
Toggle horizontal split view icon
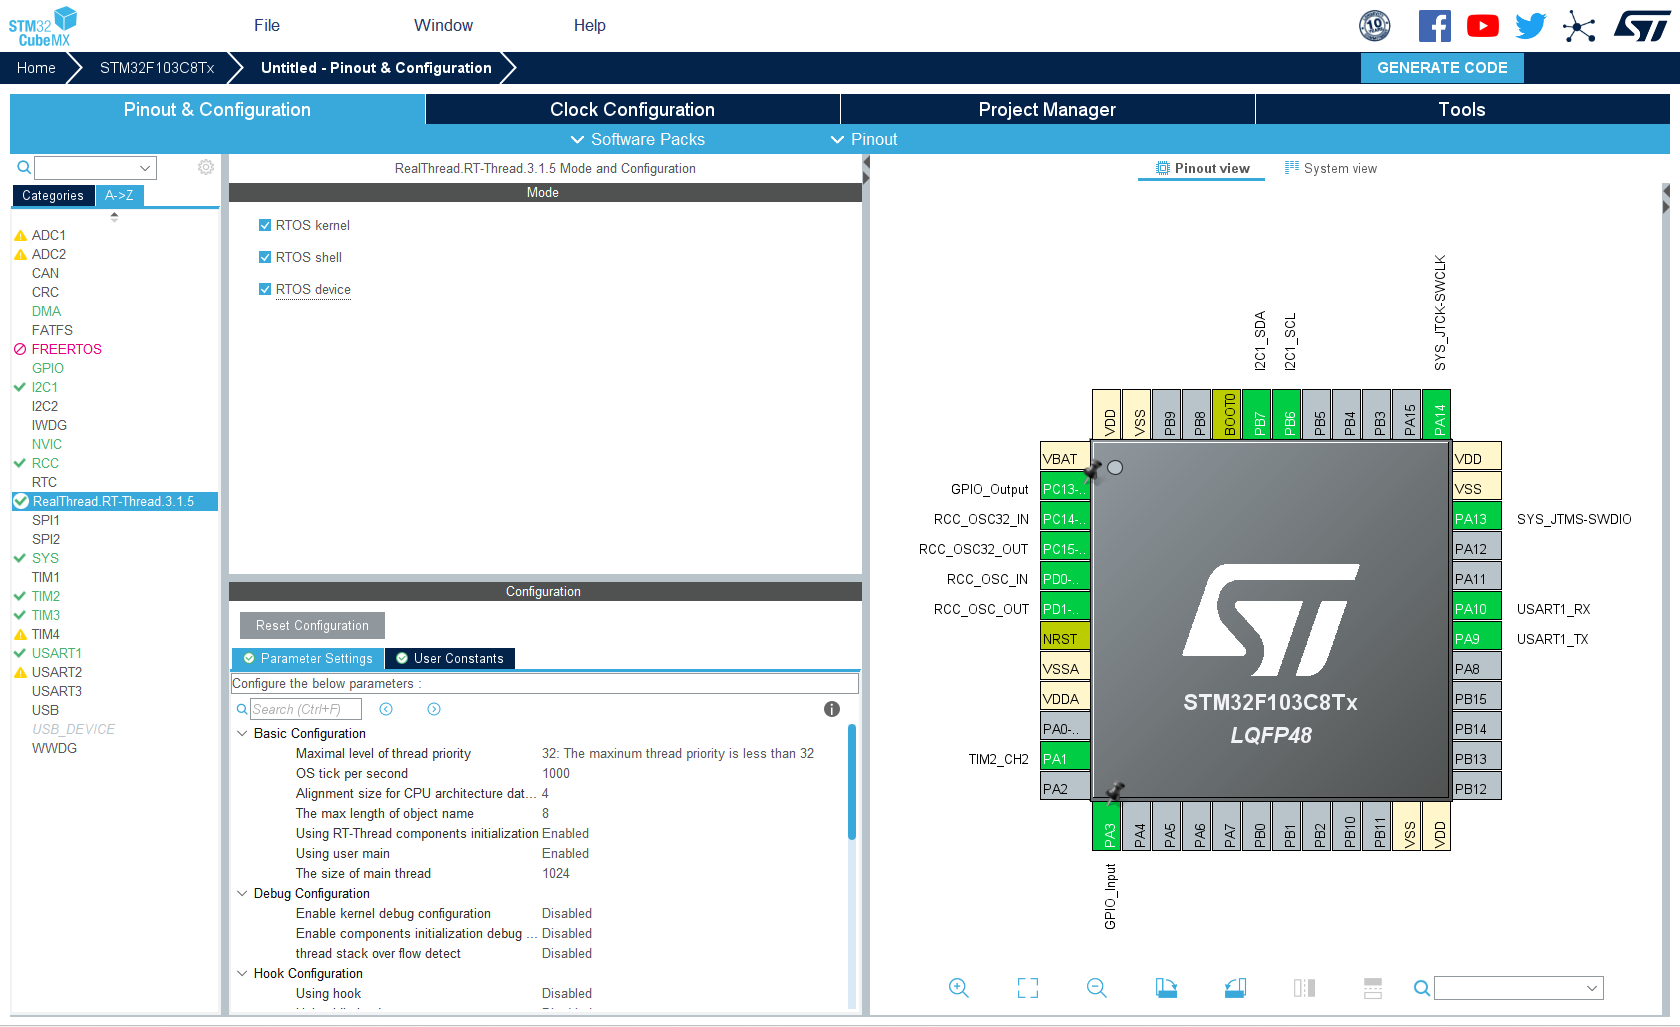(1373, 988)
